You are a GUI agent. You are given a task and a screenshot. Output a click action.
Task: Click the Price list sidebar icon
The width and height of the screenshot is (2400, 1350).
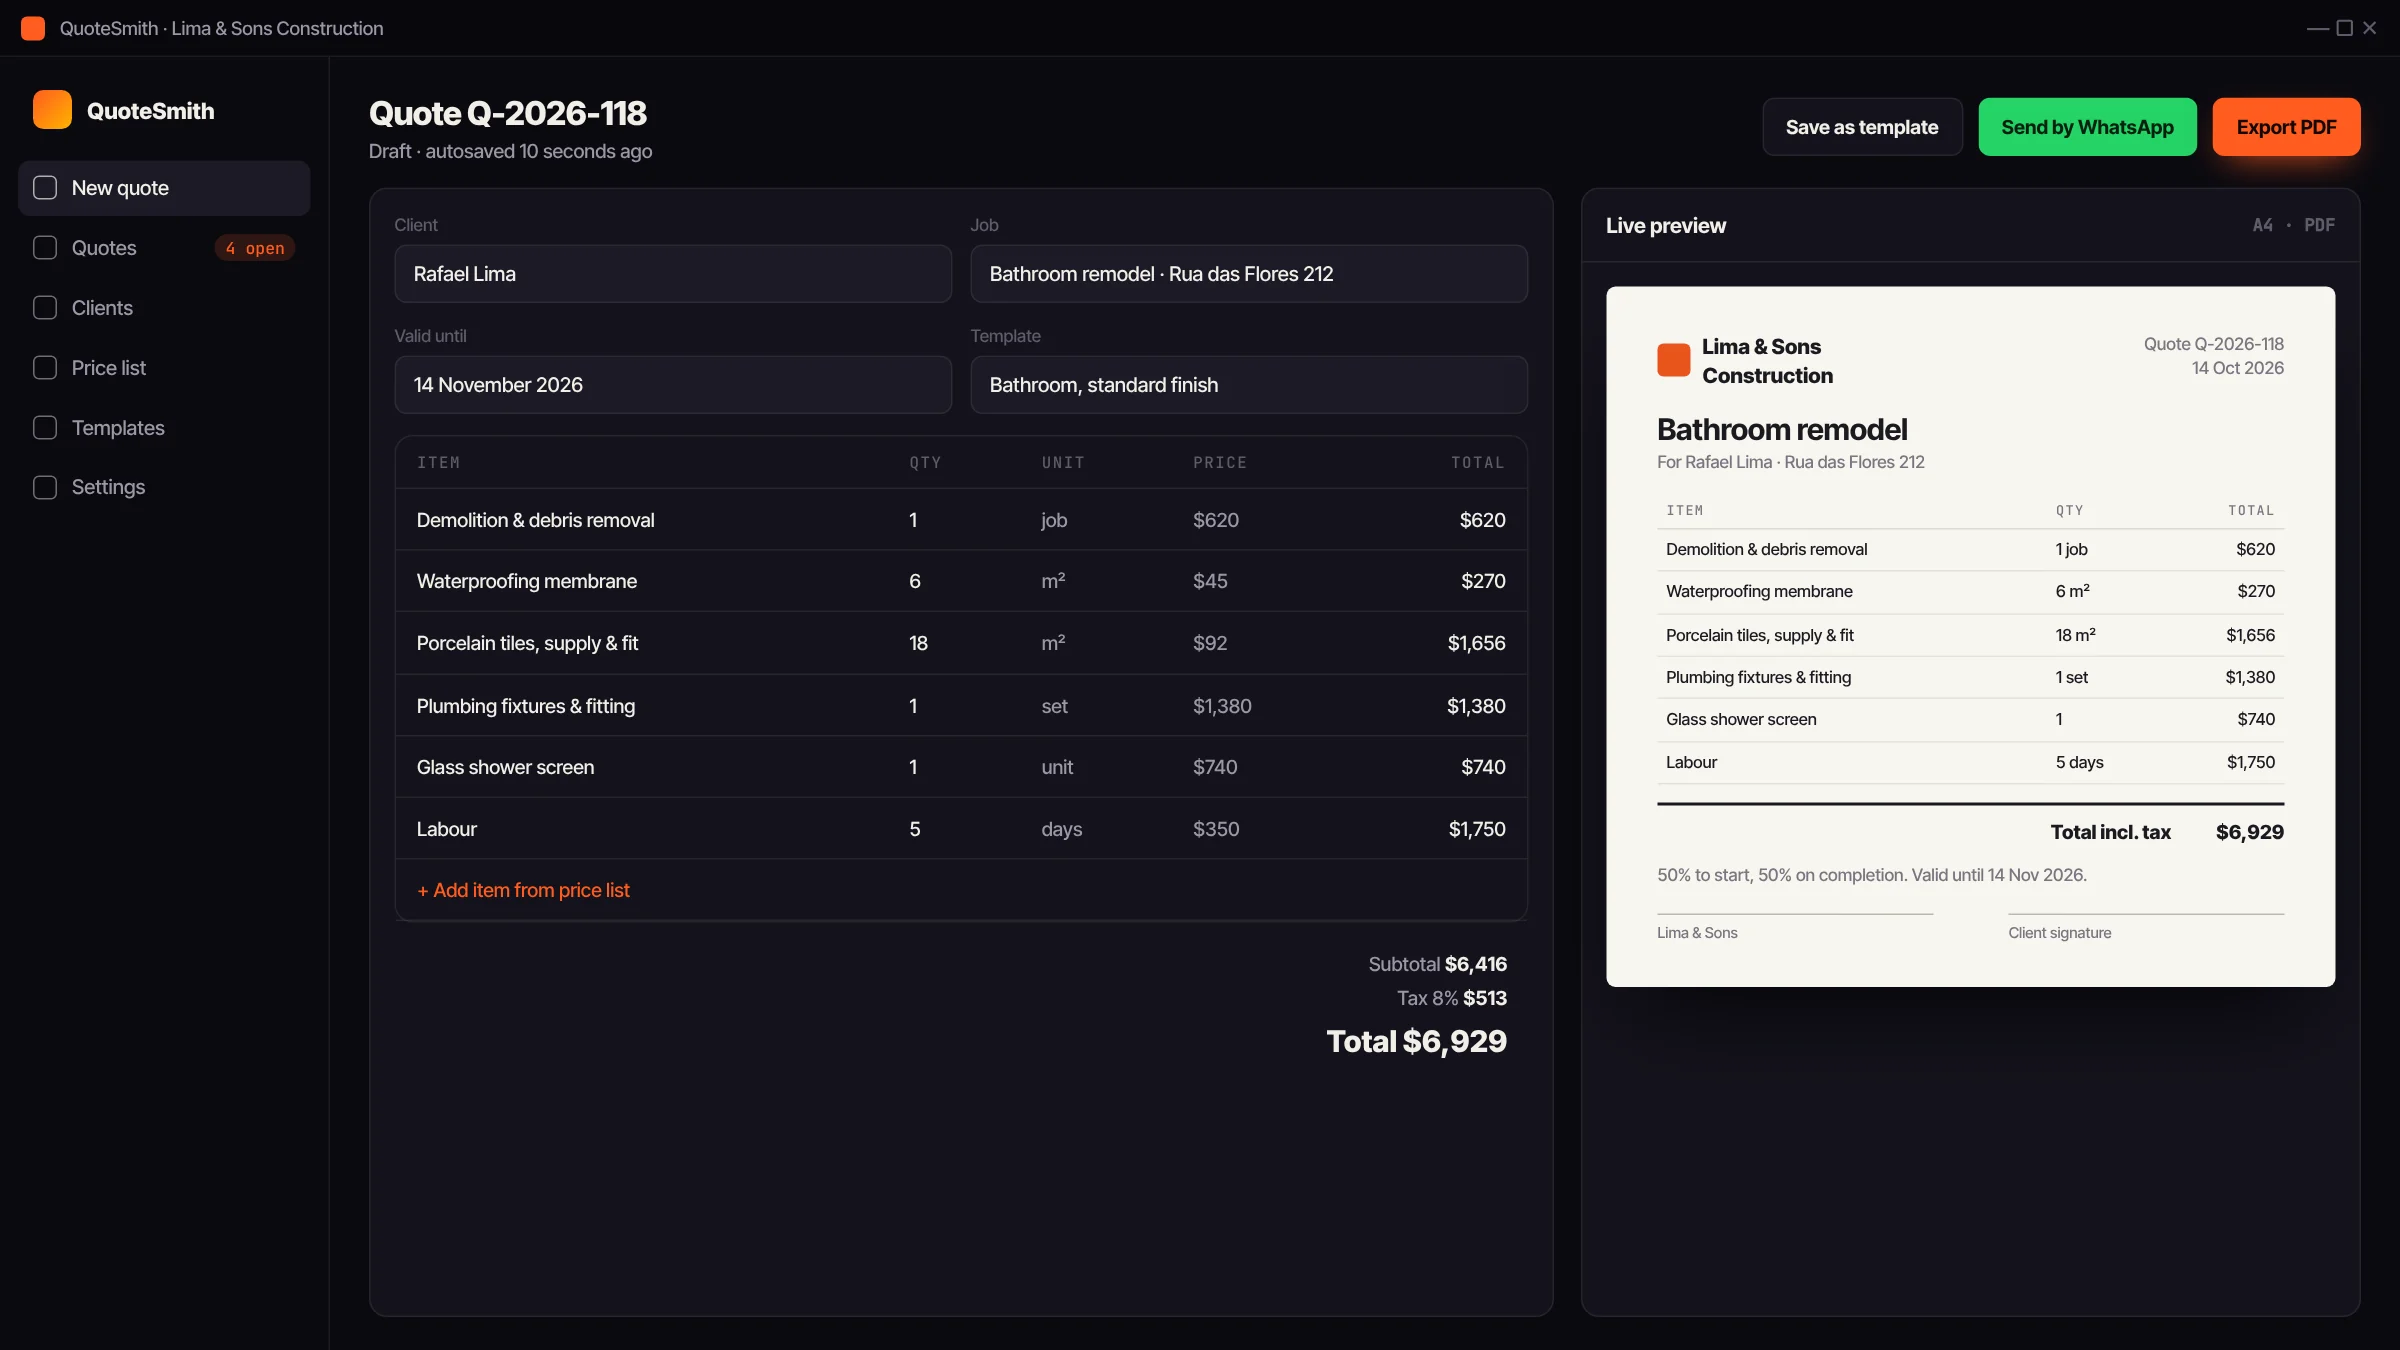tap(45, 368)
